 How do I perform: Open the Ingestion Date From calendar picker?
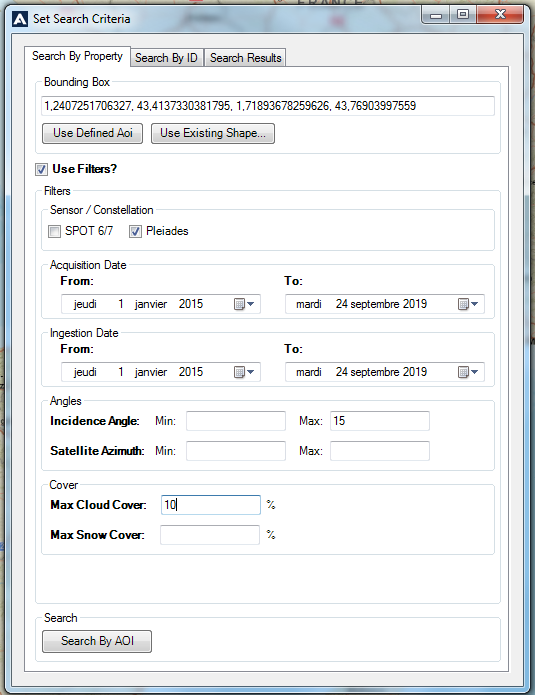[244, 372]
